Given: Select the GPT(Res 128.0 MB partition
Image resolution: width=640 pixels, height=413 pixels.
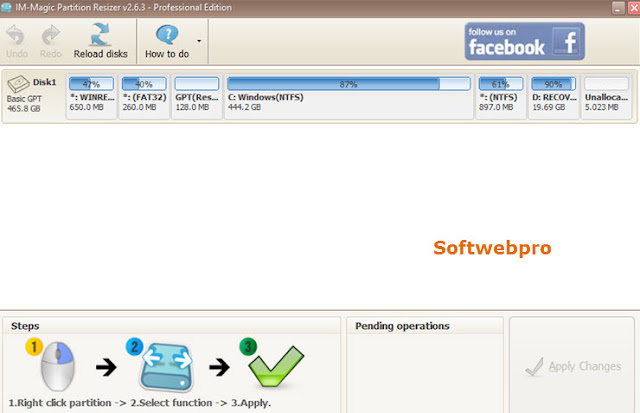Looking at the screenshot, I should click(197, 97).
